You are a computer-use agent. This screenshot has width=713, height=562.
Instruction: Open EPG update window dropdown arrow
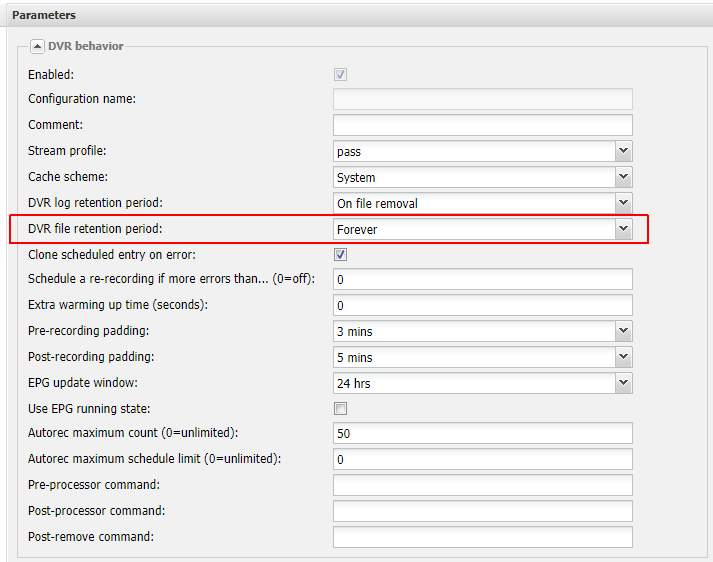click(623, 383)
